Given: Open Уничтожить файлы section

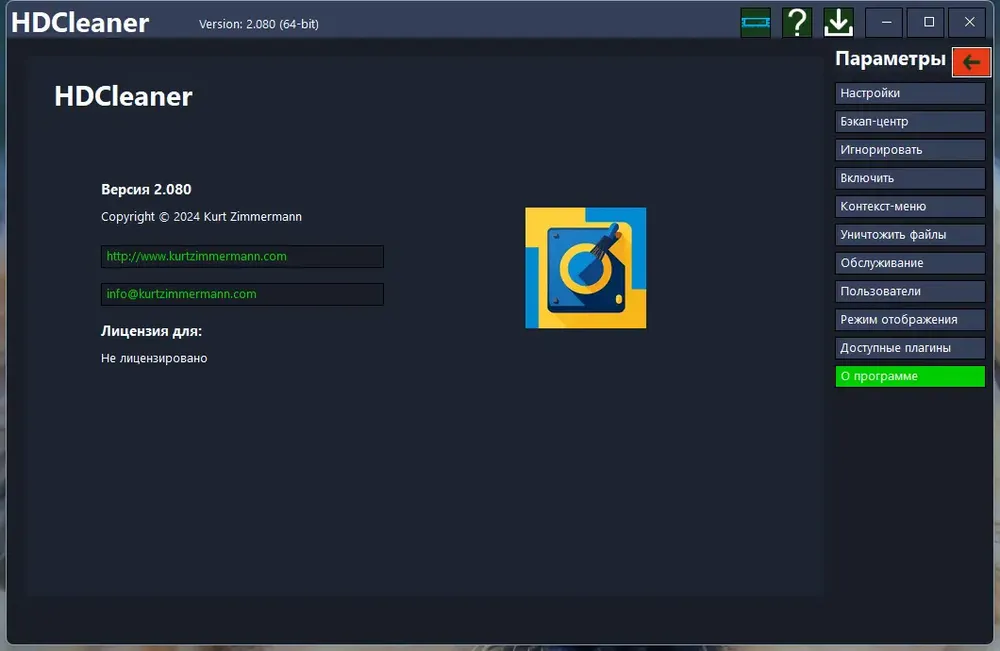Looking at the screenshot, I should [x=910, y=235].
